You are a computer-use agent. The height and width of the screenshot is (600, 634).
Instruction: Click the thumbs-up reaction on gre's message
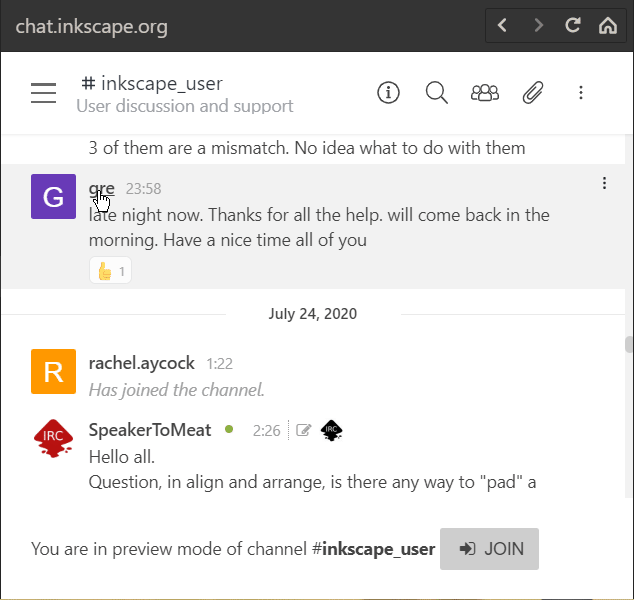110,270
